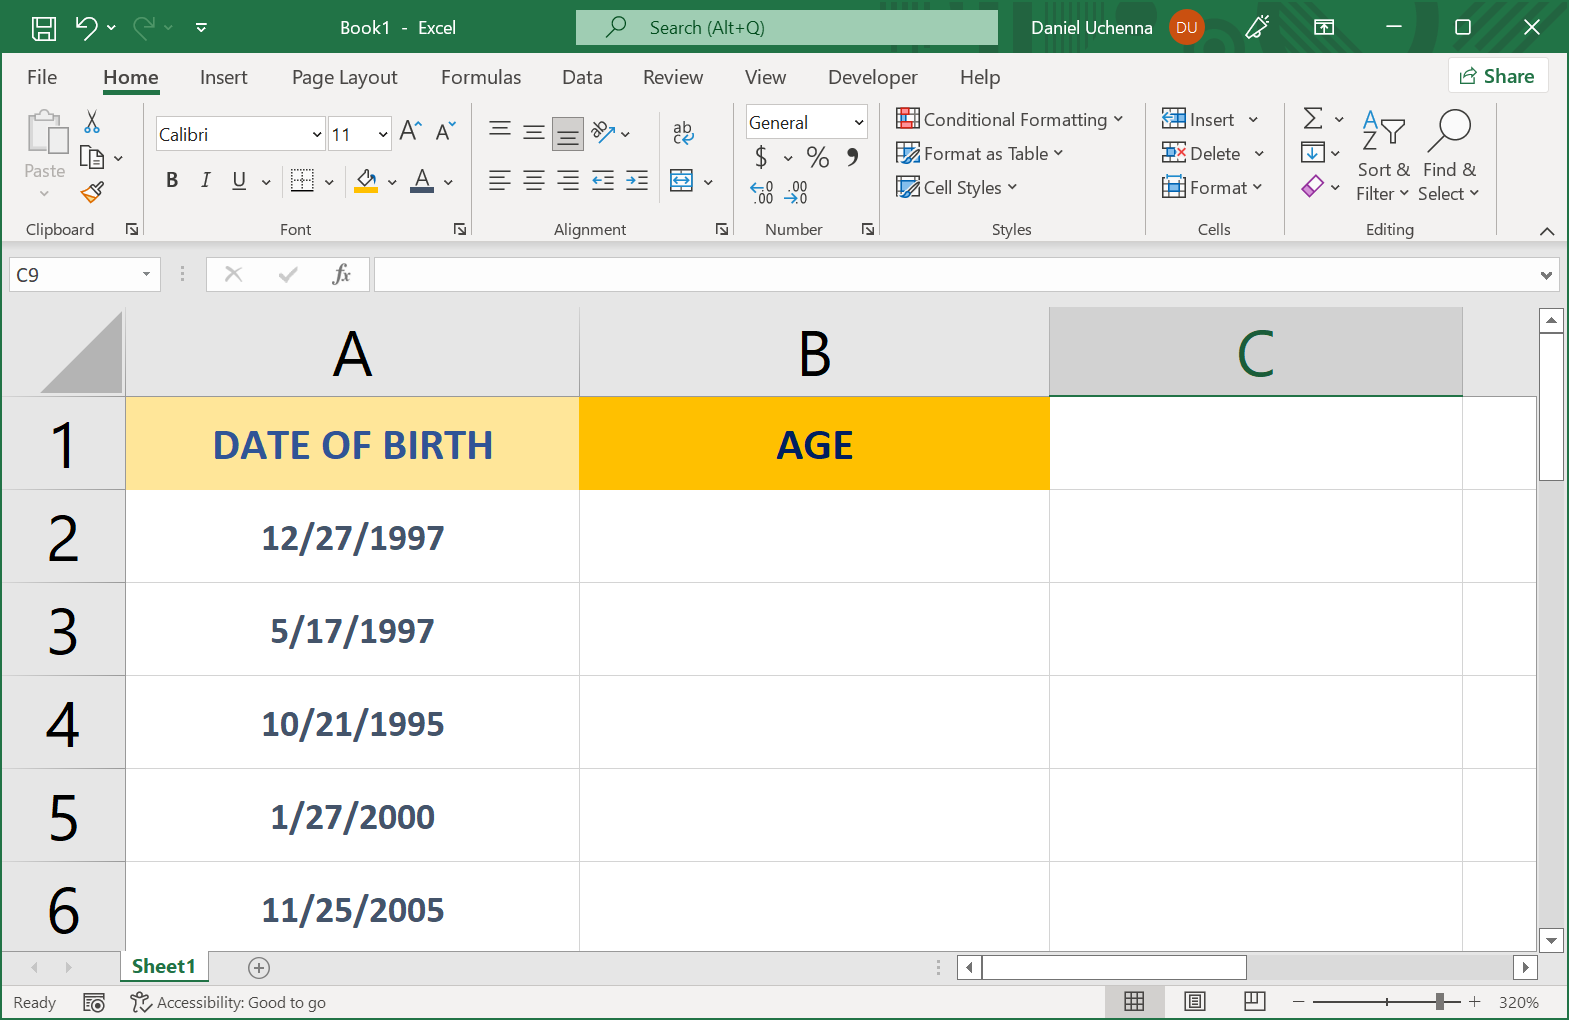Open the Calibri font name dropdown
Viewport: 1569px width, 1020px height.
tap(317, 134)
